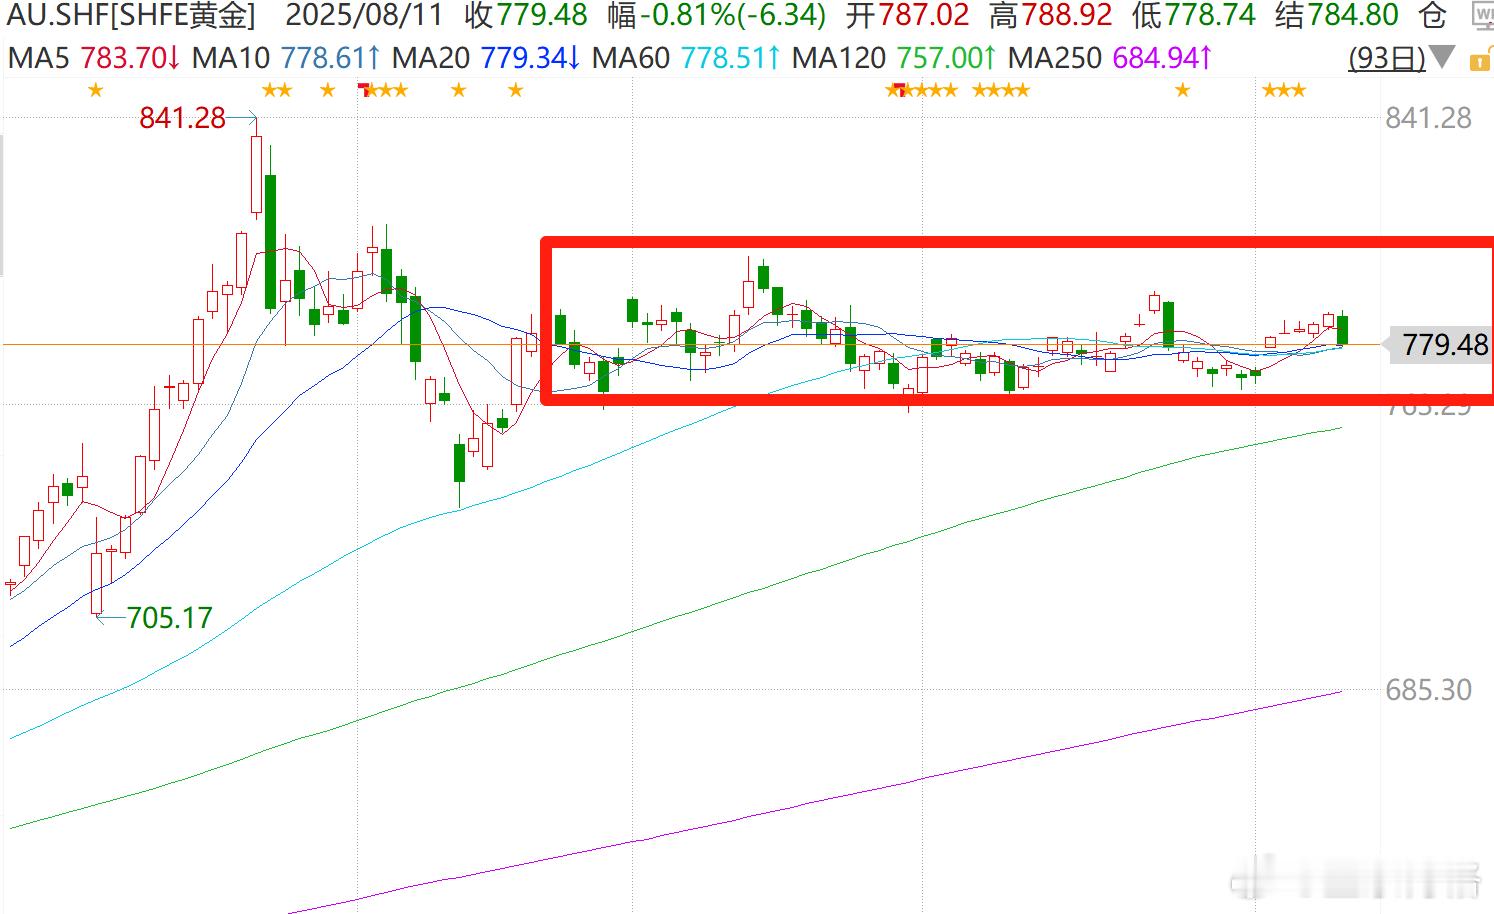The width and height of the screenshot is (1494, 914).
Task: Click the change value 幅-0.81%(-6.34)
Action: coord(716,15)
